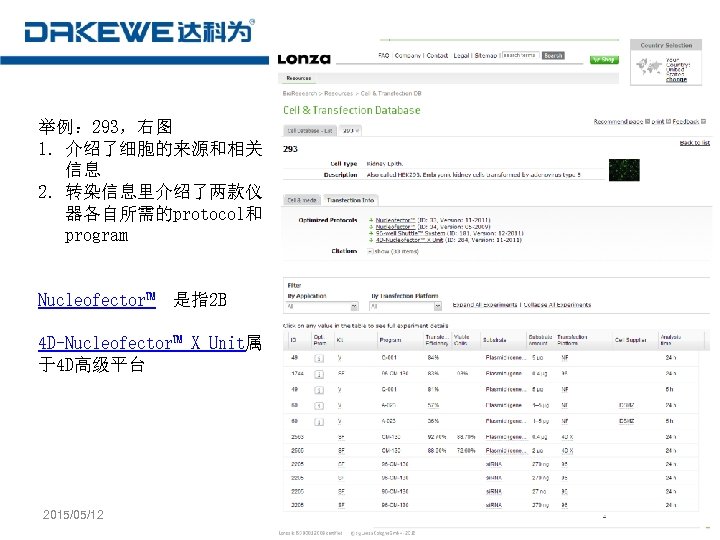This screenshot has height=540, width=720.
Task: Click the Back to list link
Action: [695, 143]
